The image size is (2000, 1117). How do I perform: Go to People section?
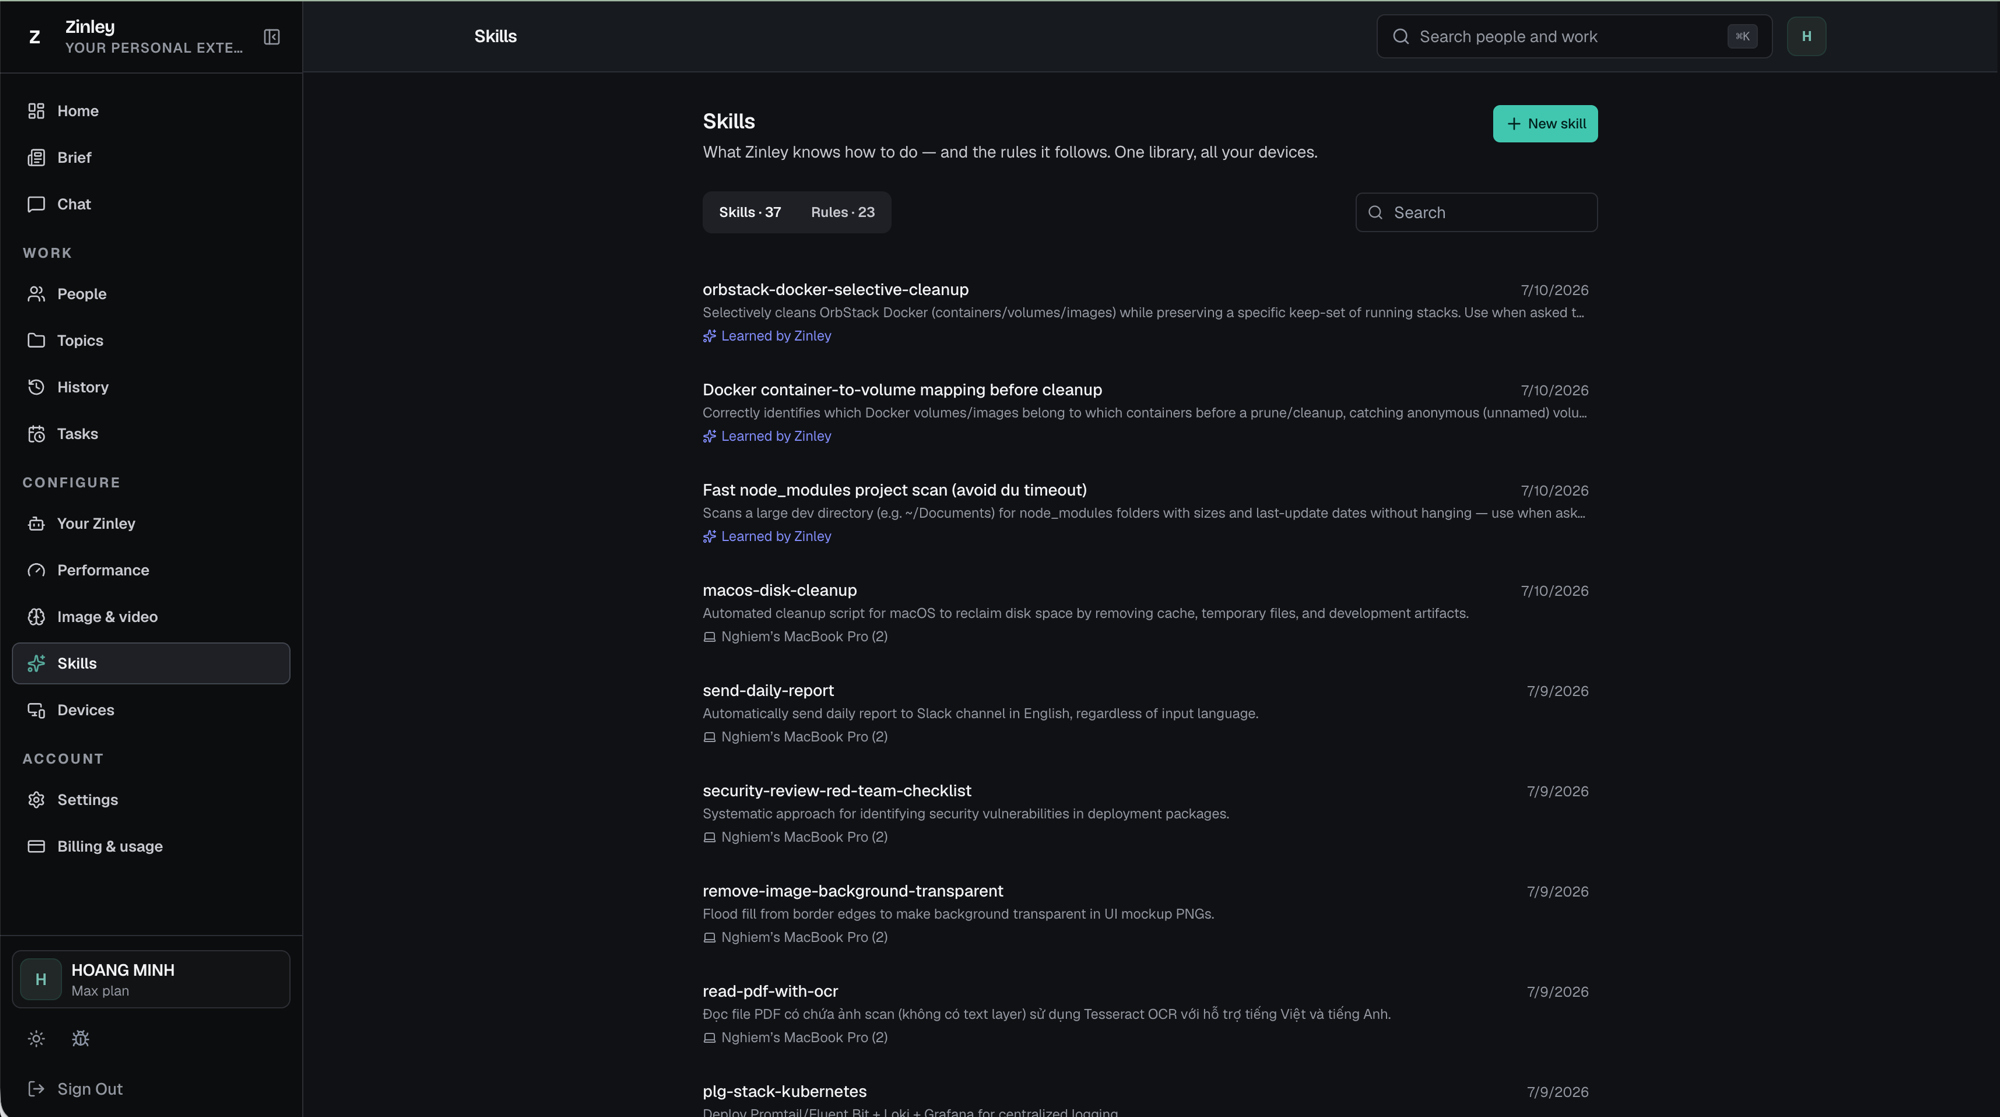click(x=151, y=294)
